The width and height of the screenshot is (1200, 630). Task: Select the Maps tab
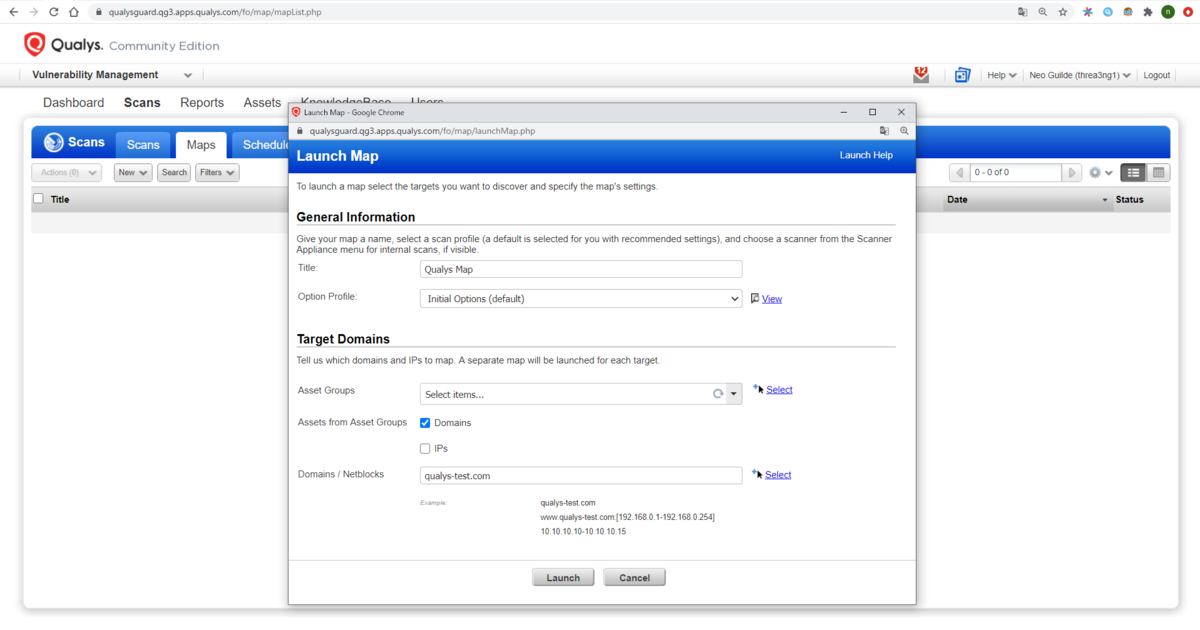(x=201, y=145)
